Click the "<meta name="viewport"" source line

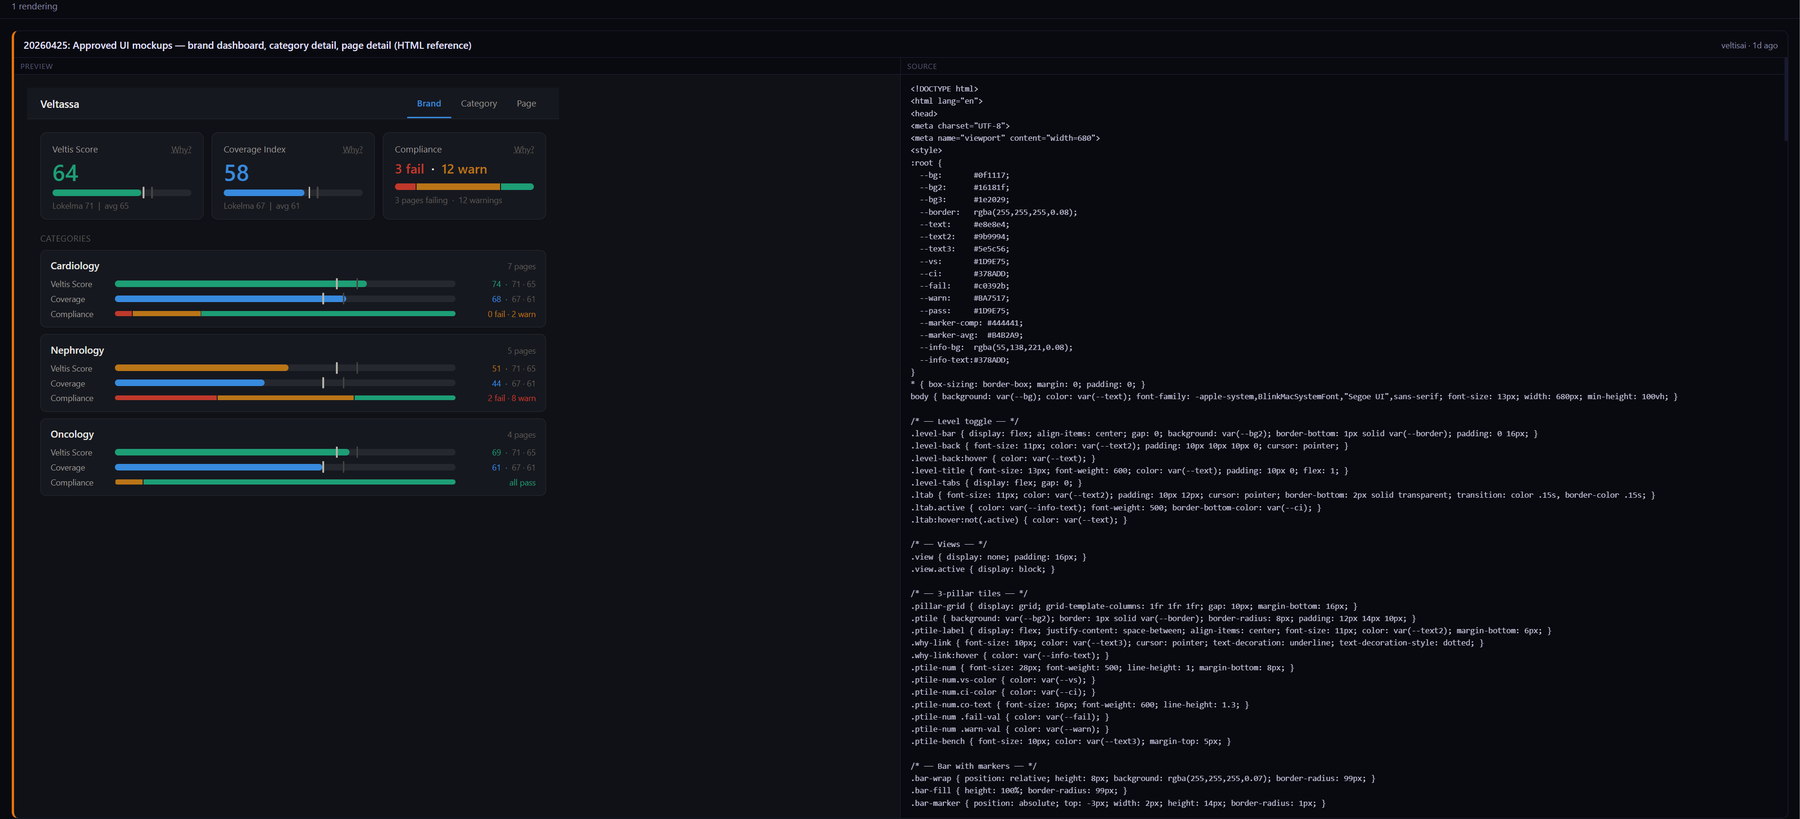[x=1005, y=138]
